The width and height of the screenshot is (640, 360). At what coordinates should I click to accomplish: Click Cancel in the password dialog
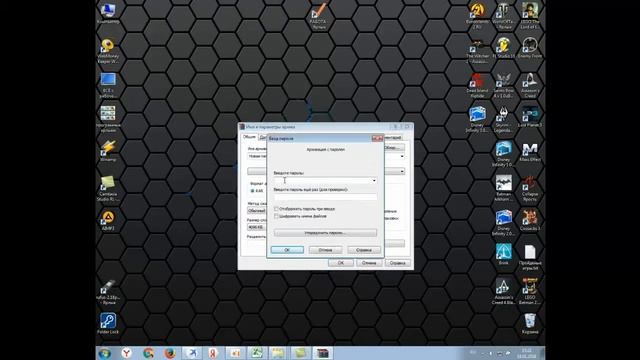[325, 250]
